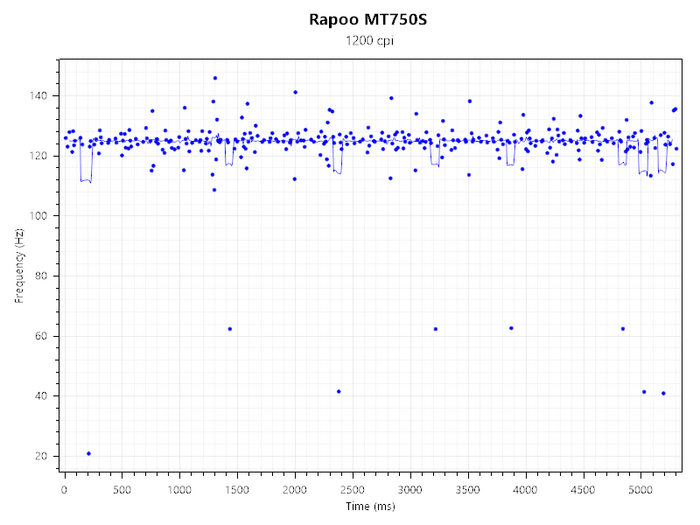
Task: Click the x-axis tick label 2500
Action: point(353,490)
